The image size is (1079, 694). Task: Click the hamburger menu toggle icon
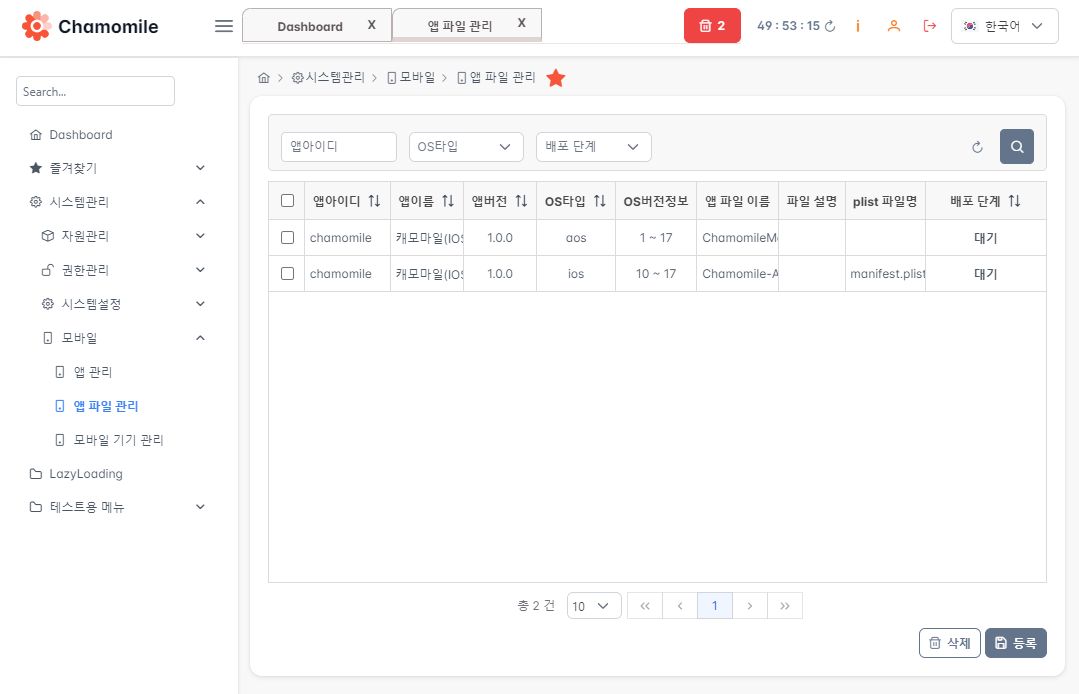pos(224,26)
